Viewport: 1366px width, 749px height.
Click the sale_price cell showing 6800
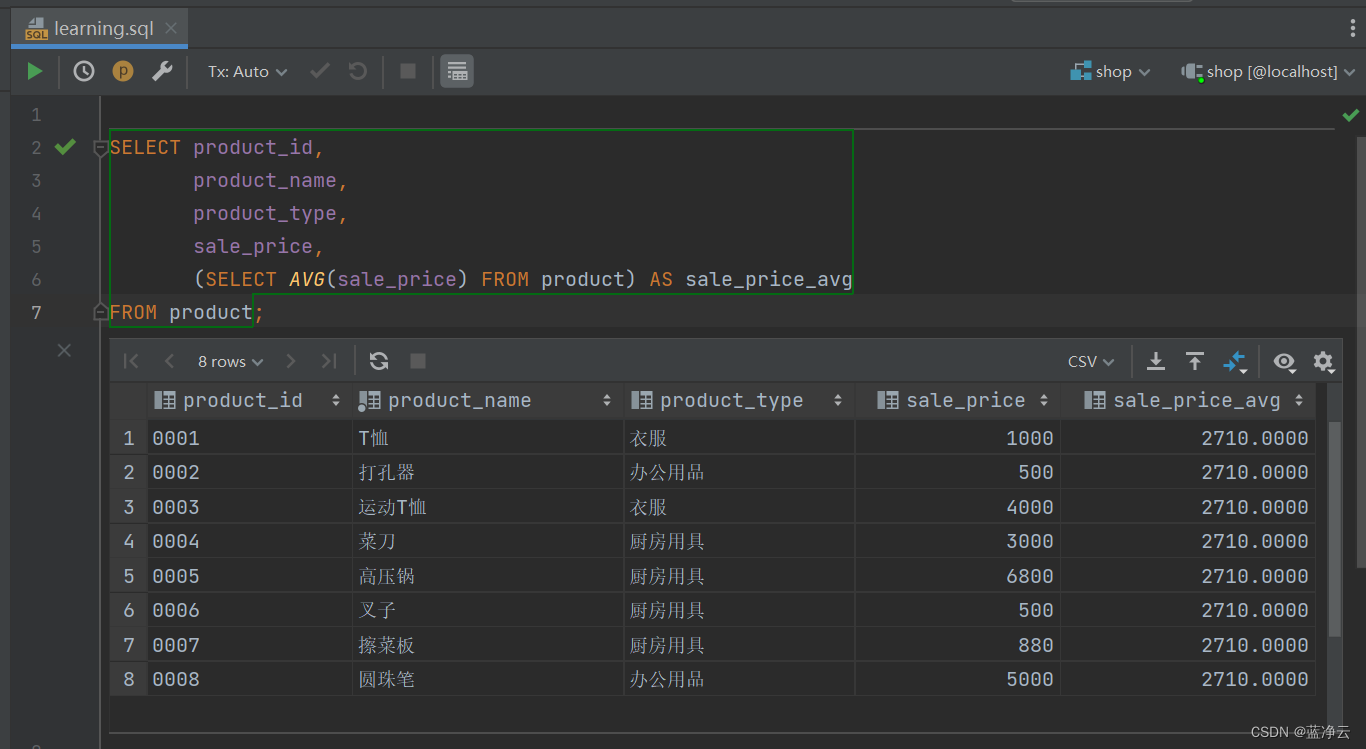point(958,576)
